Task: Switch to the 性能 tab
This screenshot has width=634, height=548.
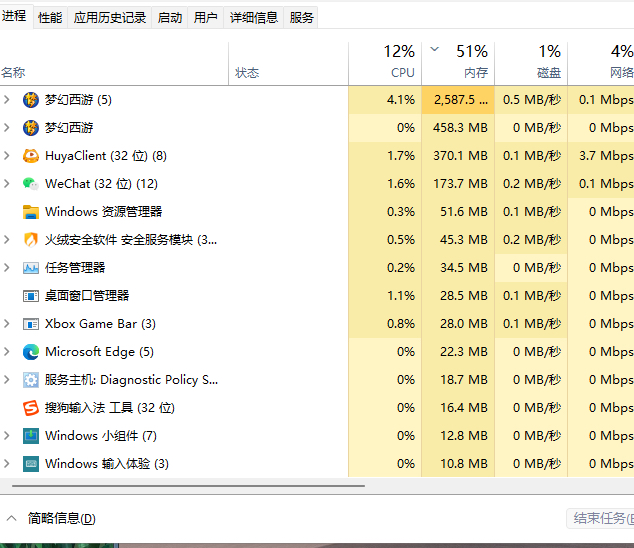Action: coord(50,17)
